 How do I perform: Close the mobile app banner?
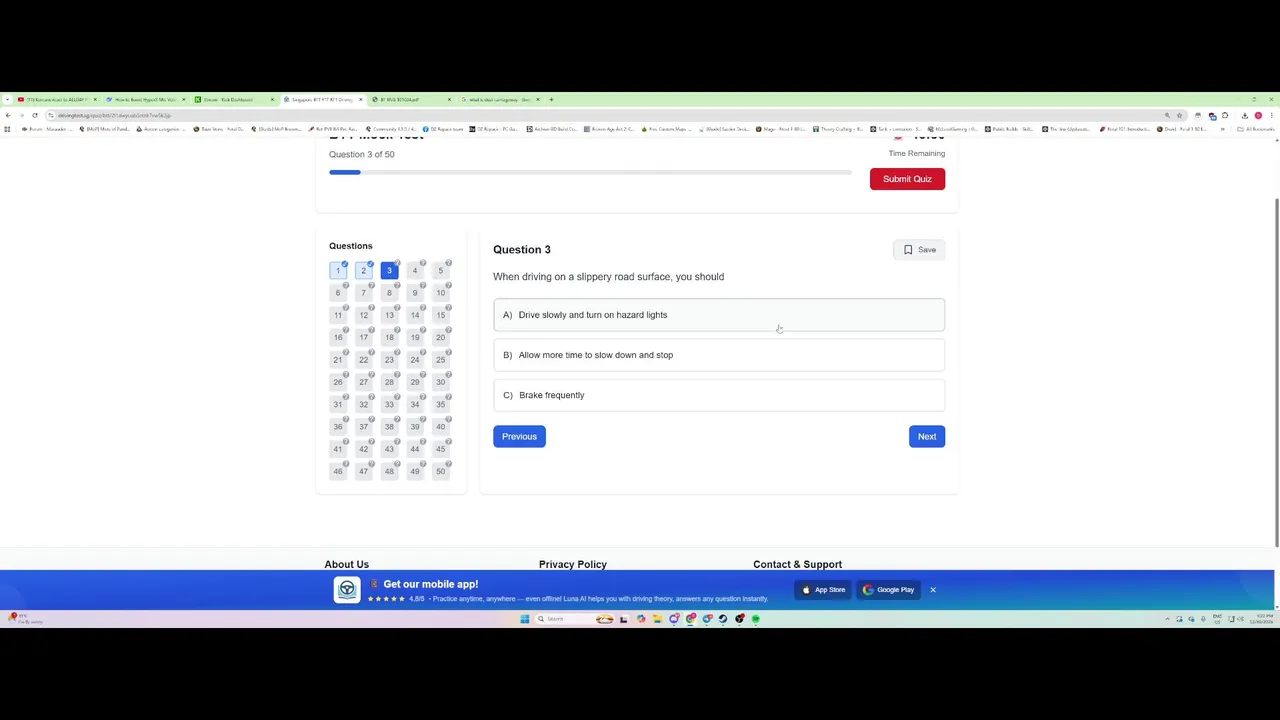point(933,590)
